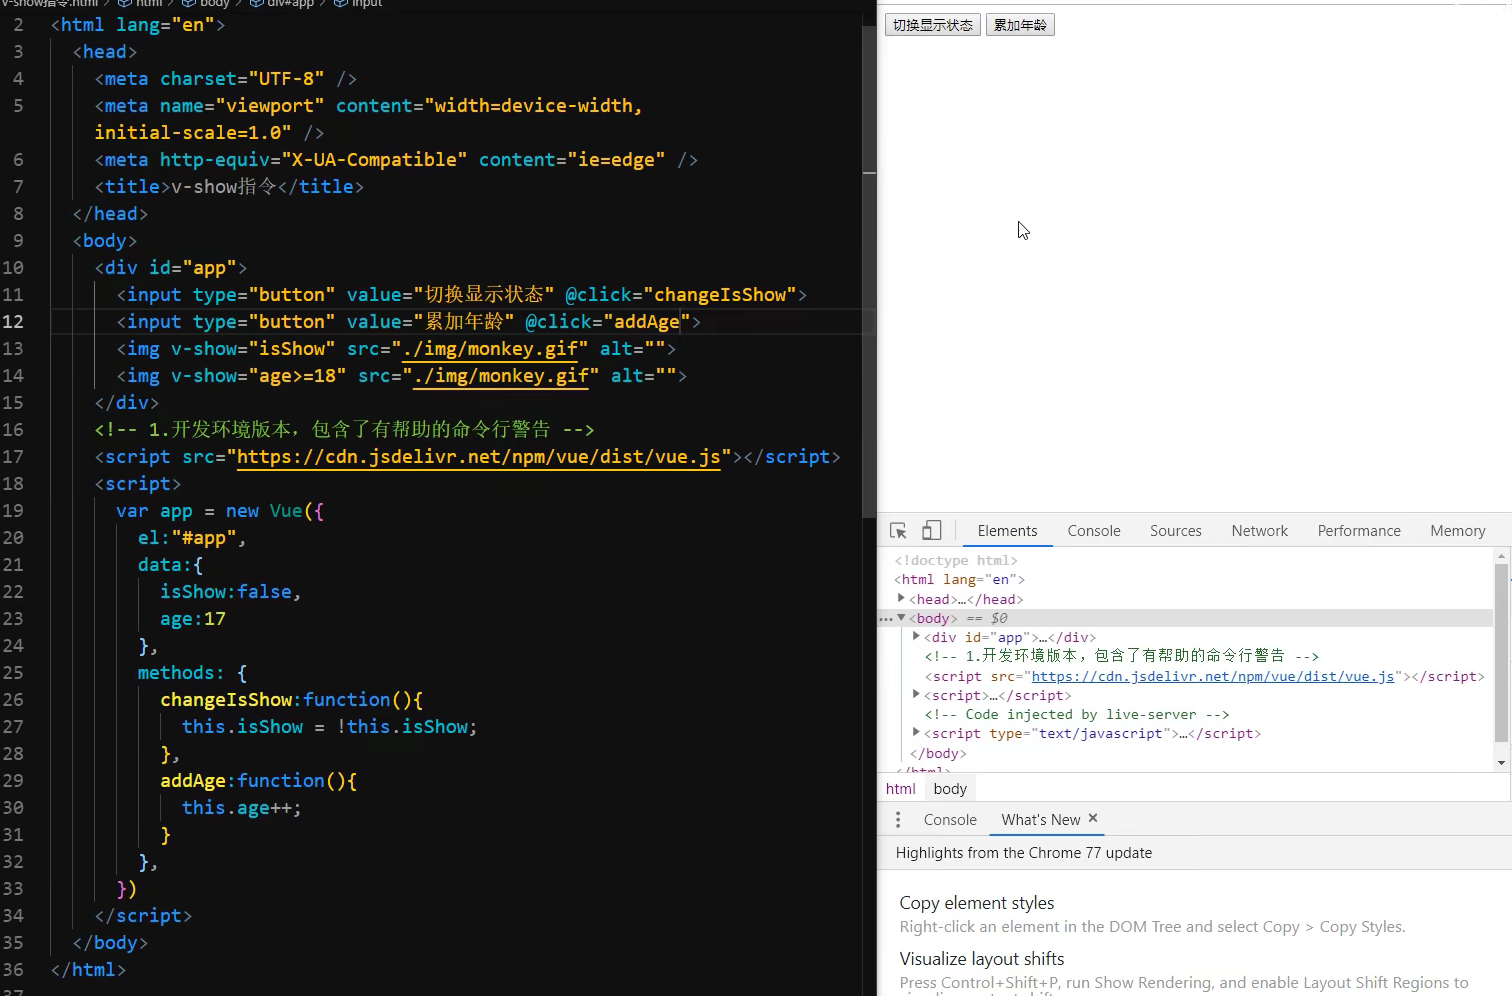Expand the collapsed script node

click(916, 694)
